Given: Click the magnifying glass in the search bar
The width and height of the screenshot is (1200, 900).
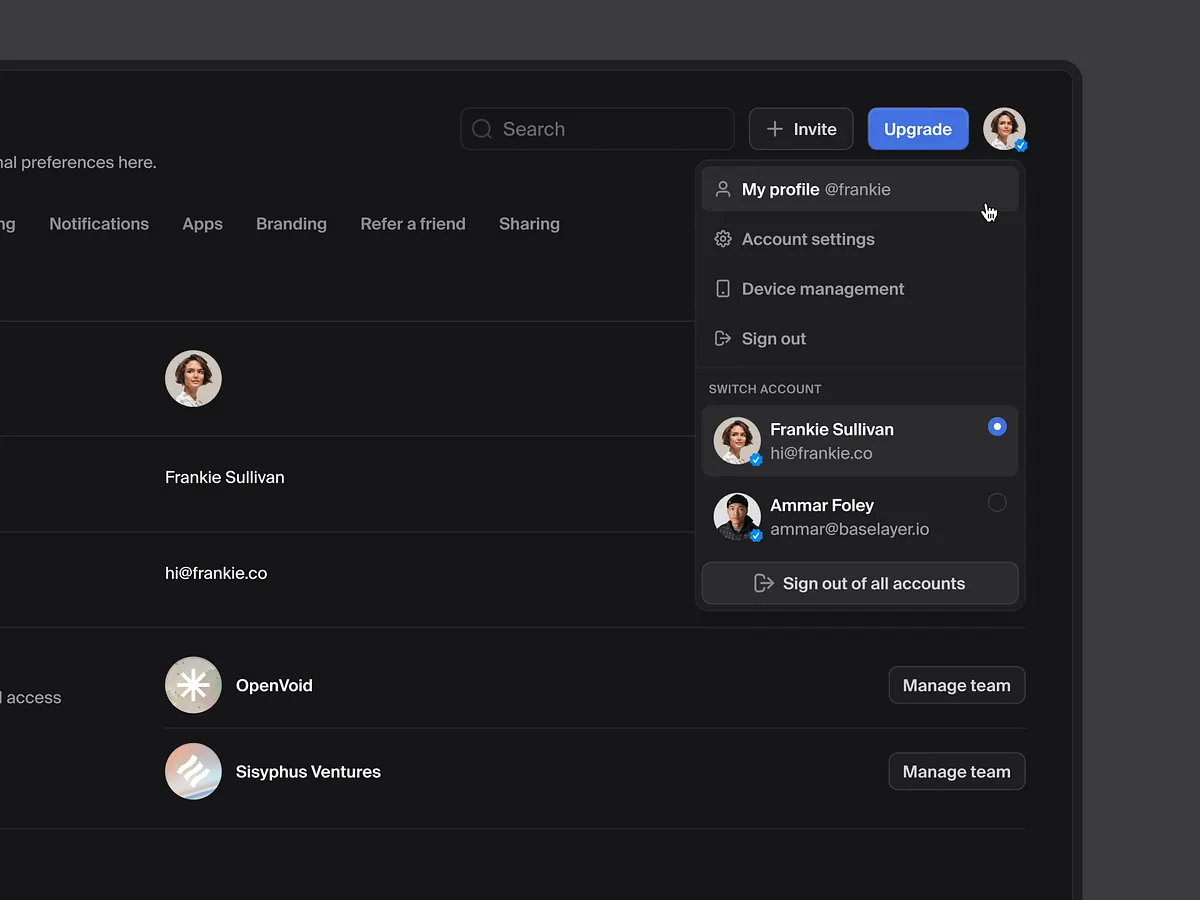Looking at the screenshot, I should (x=481, y=129).
